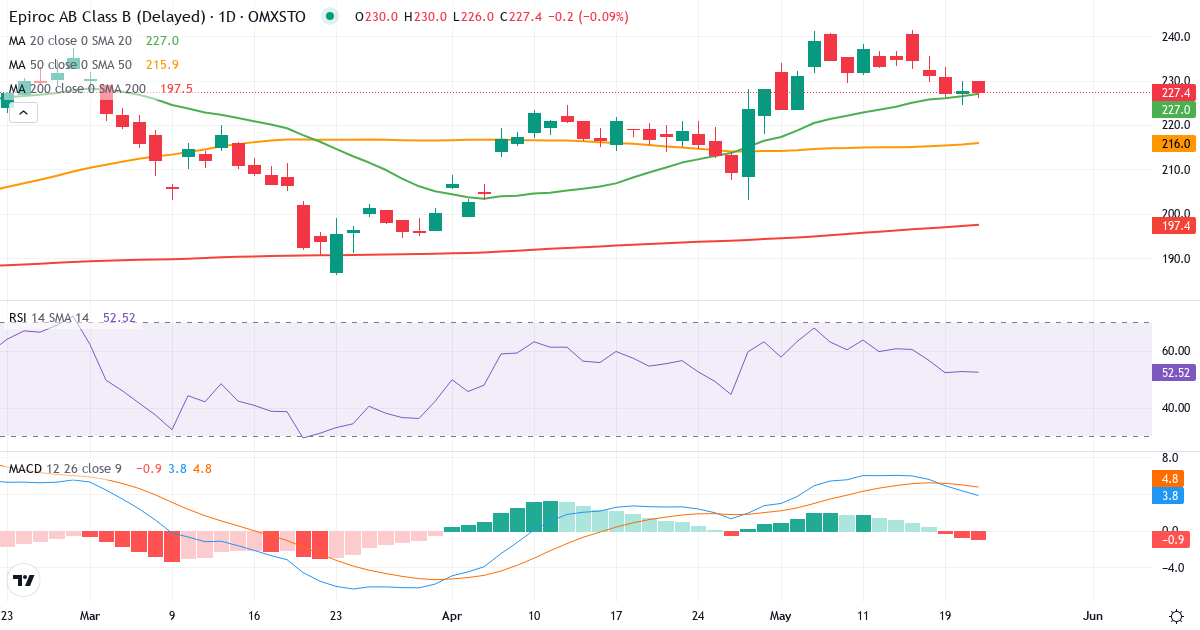The height and width of the screenshot is (630, 1200).
Task: Click the May label on time axis
Action: tap(783, 616)
